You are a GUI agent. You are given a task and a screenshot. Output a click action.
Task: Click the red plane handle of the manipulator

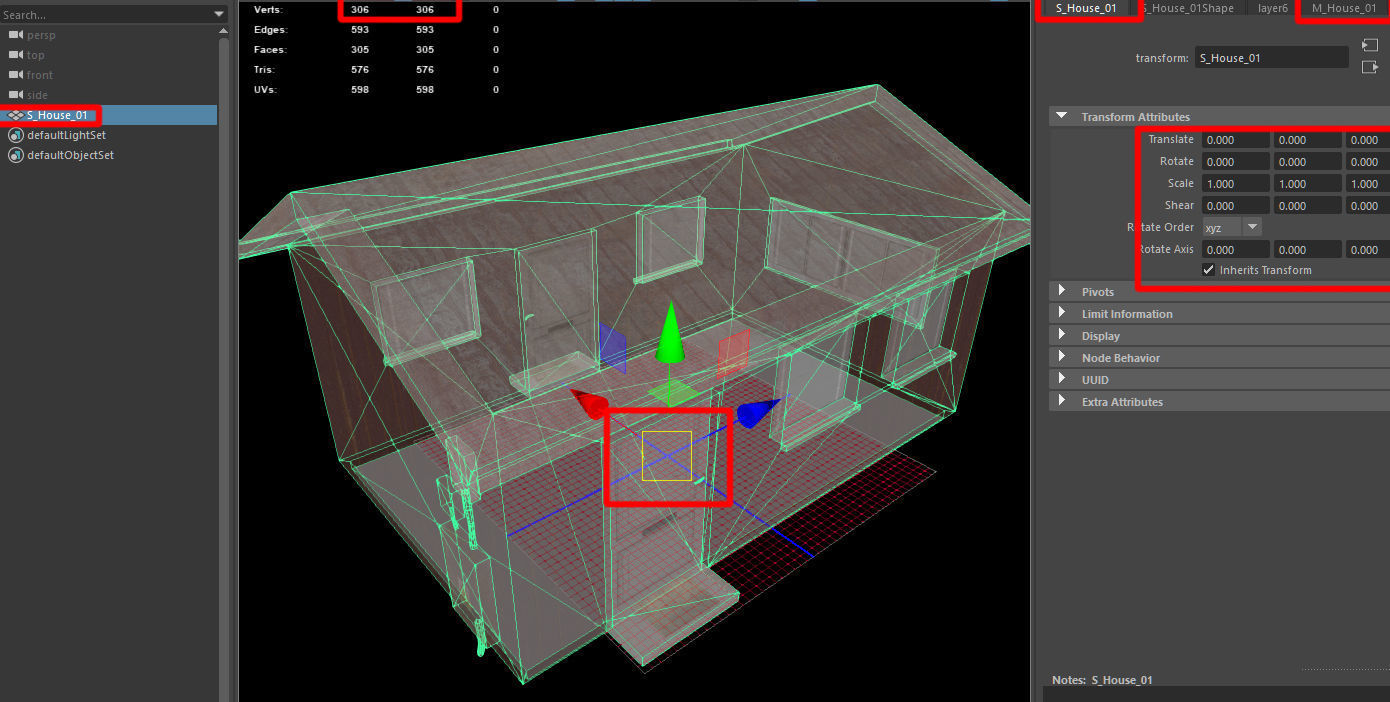[733, 353]
